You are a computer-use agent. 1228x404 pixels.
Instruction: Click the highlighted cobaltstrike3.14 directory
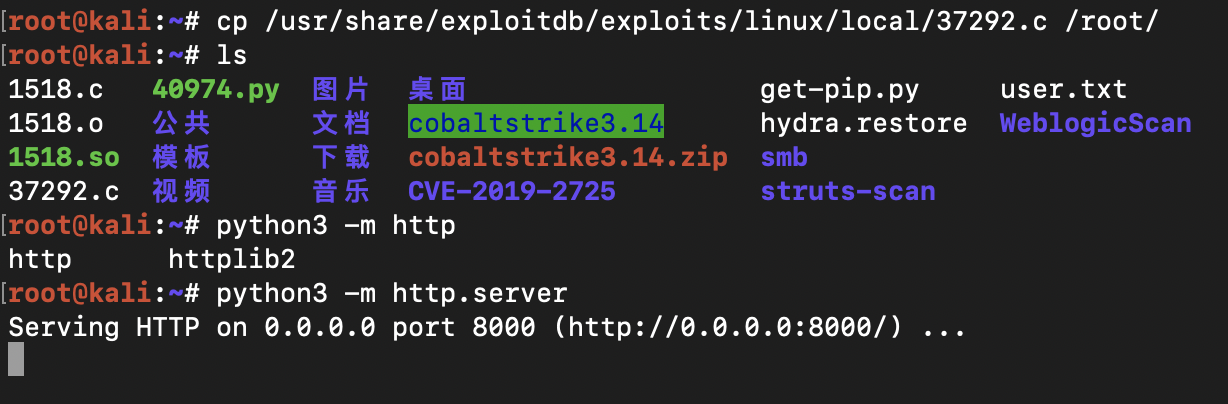(535, 123)
